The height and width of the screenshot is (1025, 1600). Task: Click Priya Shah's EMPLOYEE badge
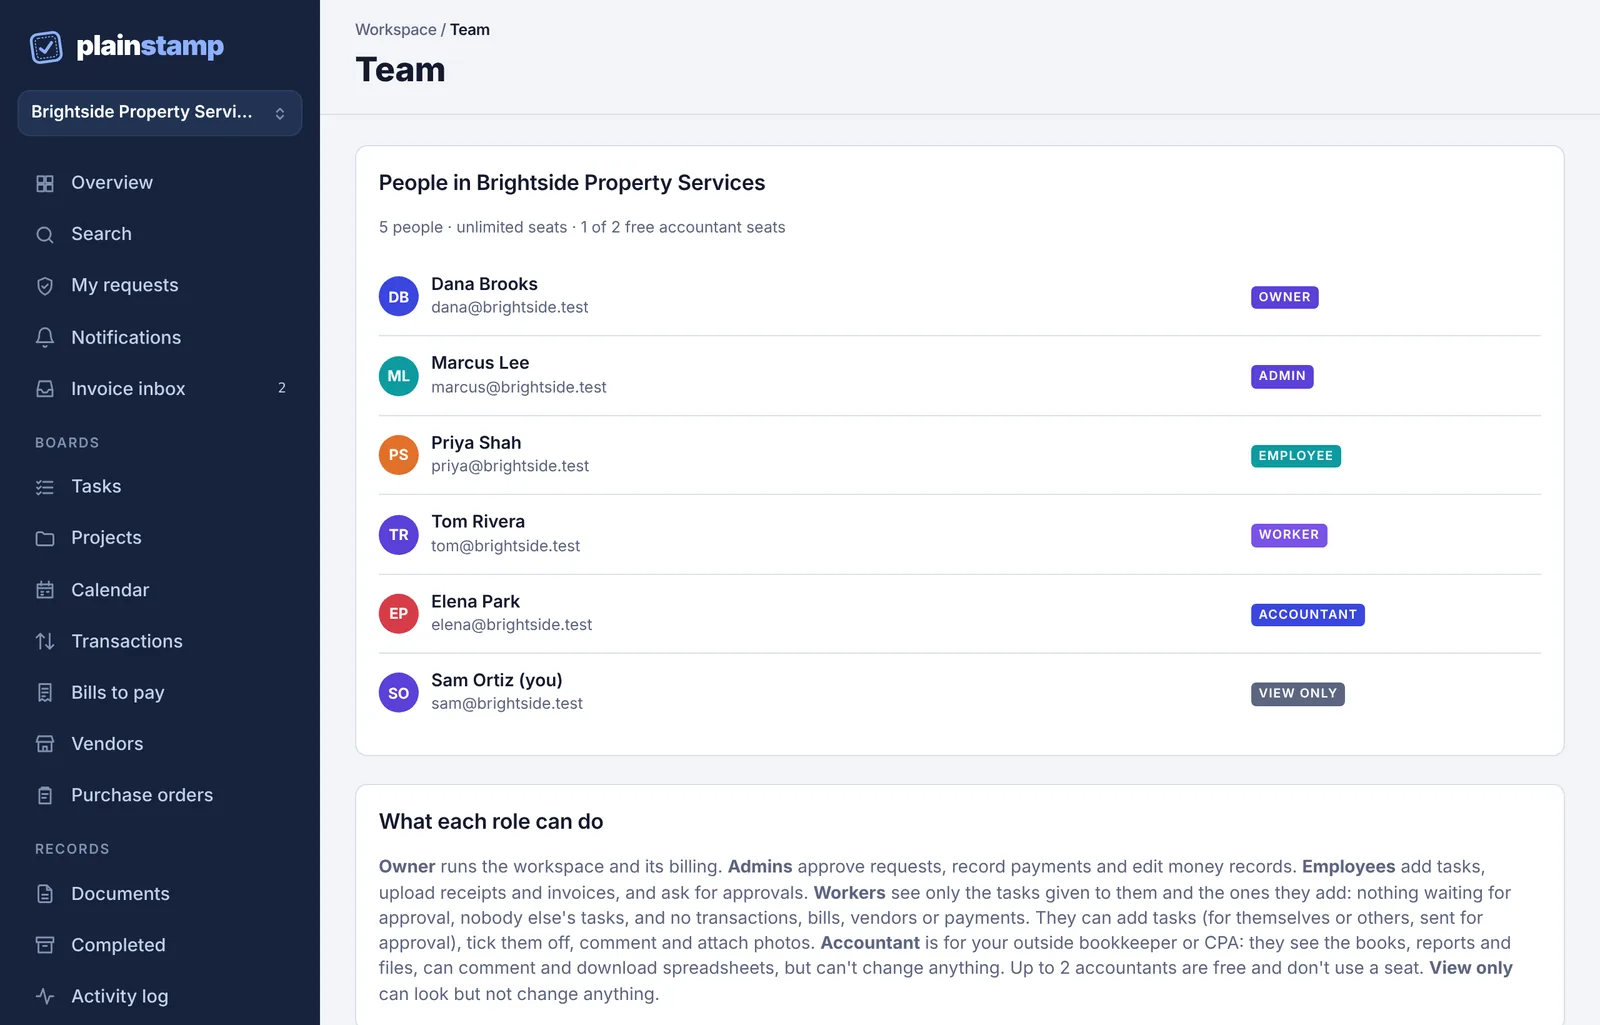1296,456
